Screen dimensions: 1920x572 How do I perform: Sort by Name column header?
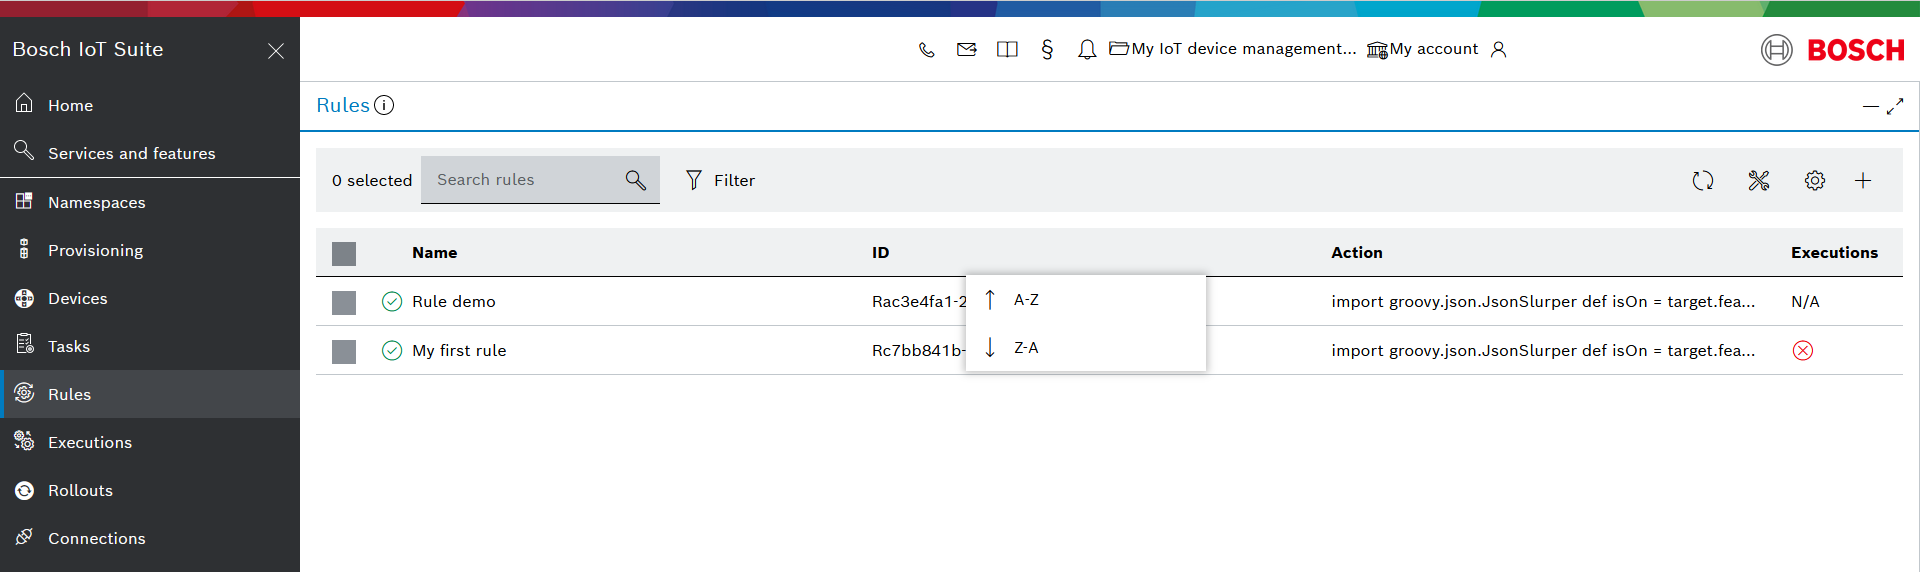(x=435, y=253)
